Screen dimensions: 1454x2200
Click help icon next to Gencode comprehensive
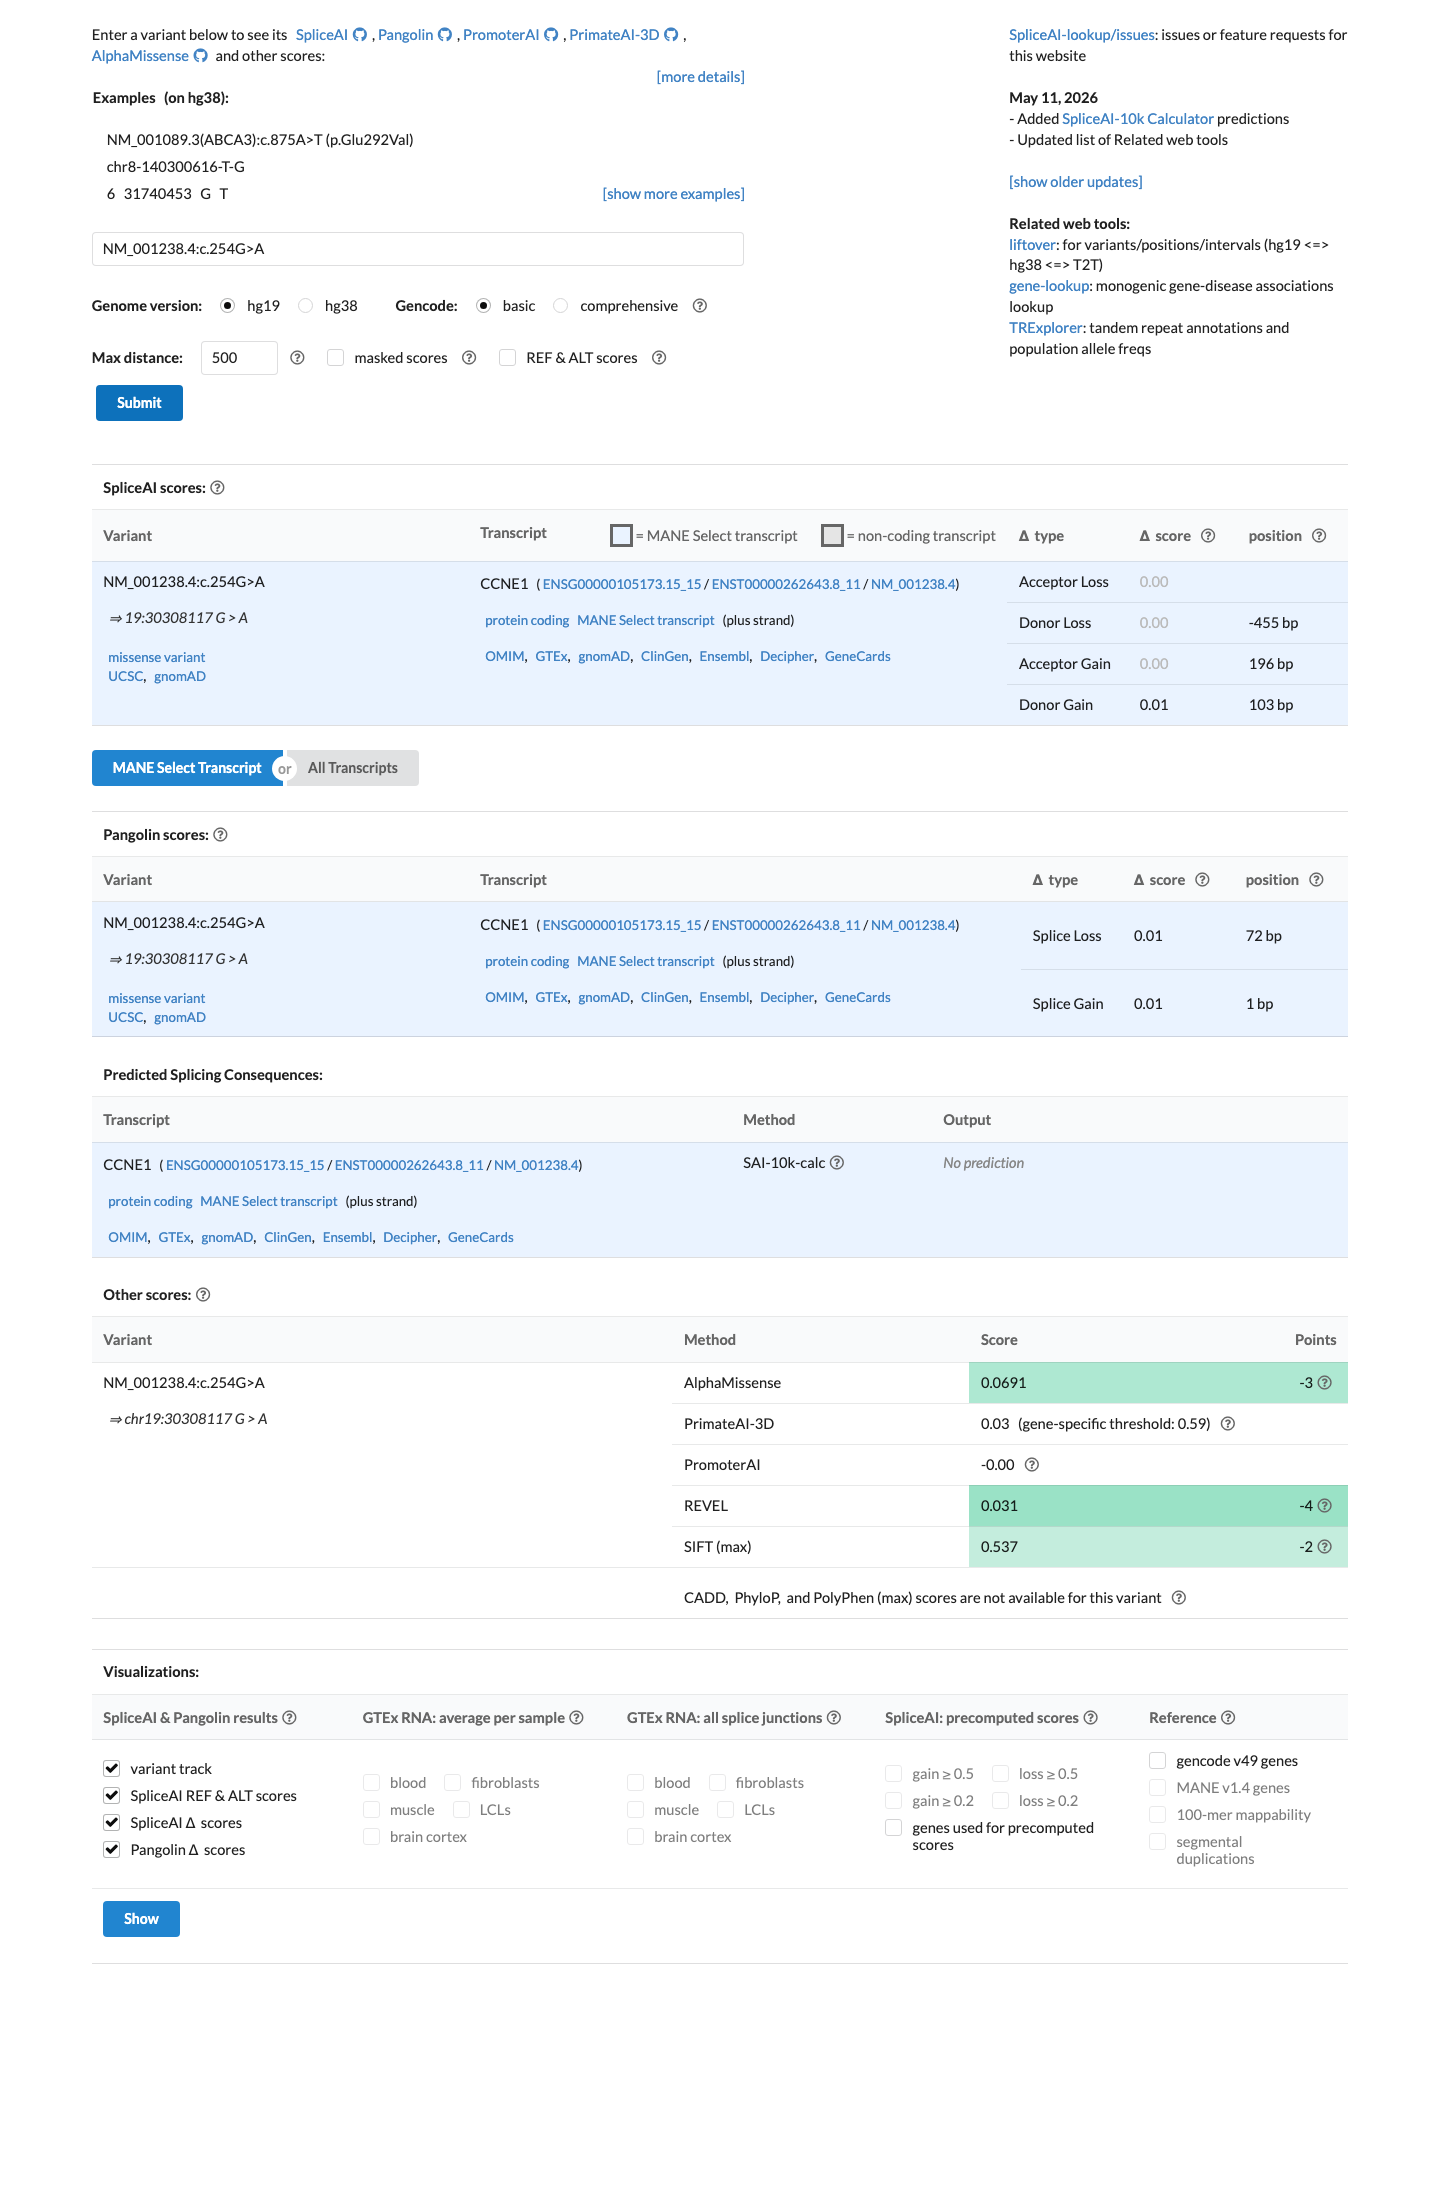pos(700,306)
